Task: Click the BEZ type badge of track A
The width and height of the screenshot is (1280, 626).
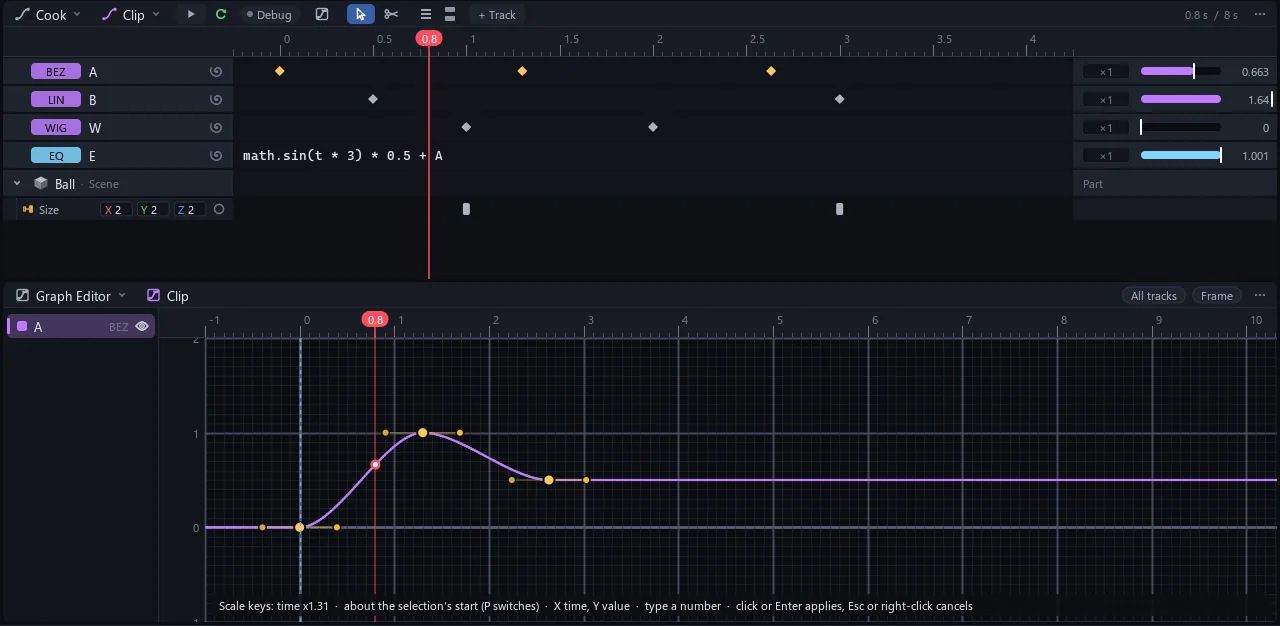Action: [x=56, y=72]
